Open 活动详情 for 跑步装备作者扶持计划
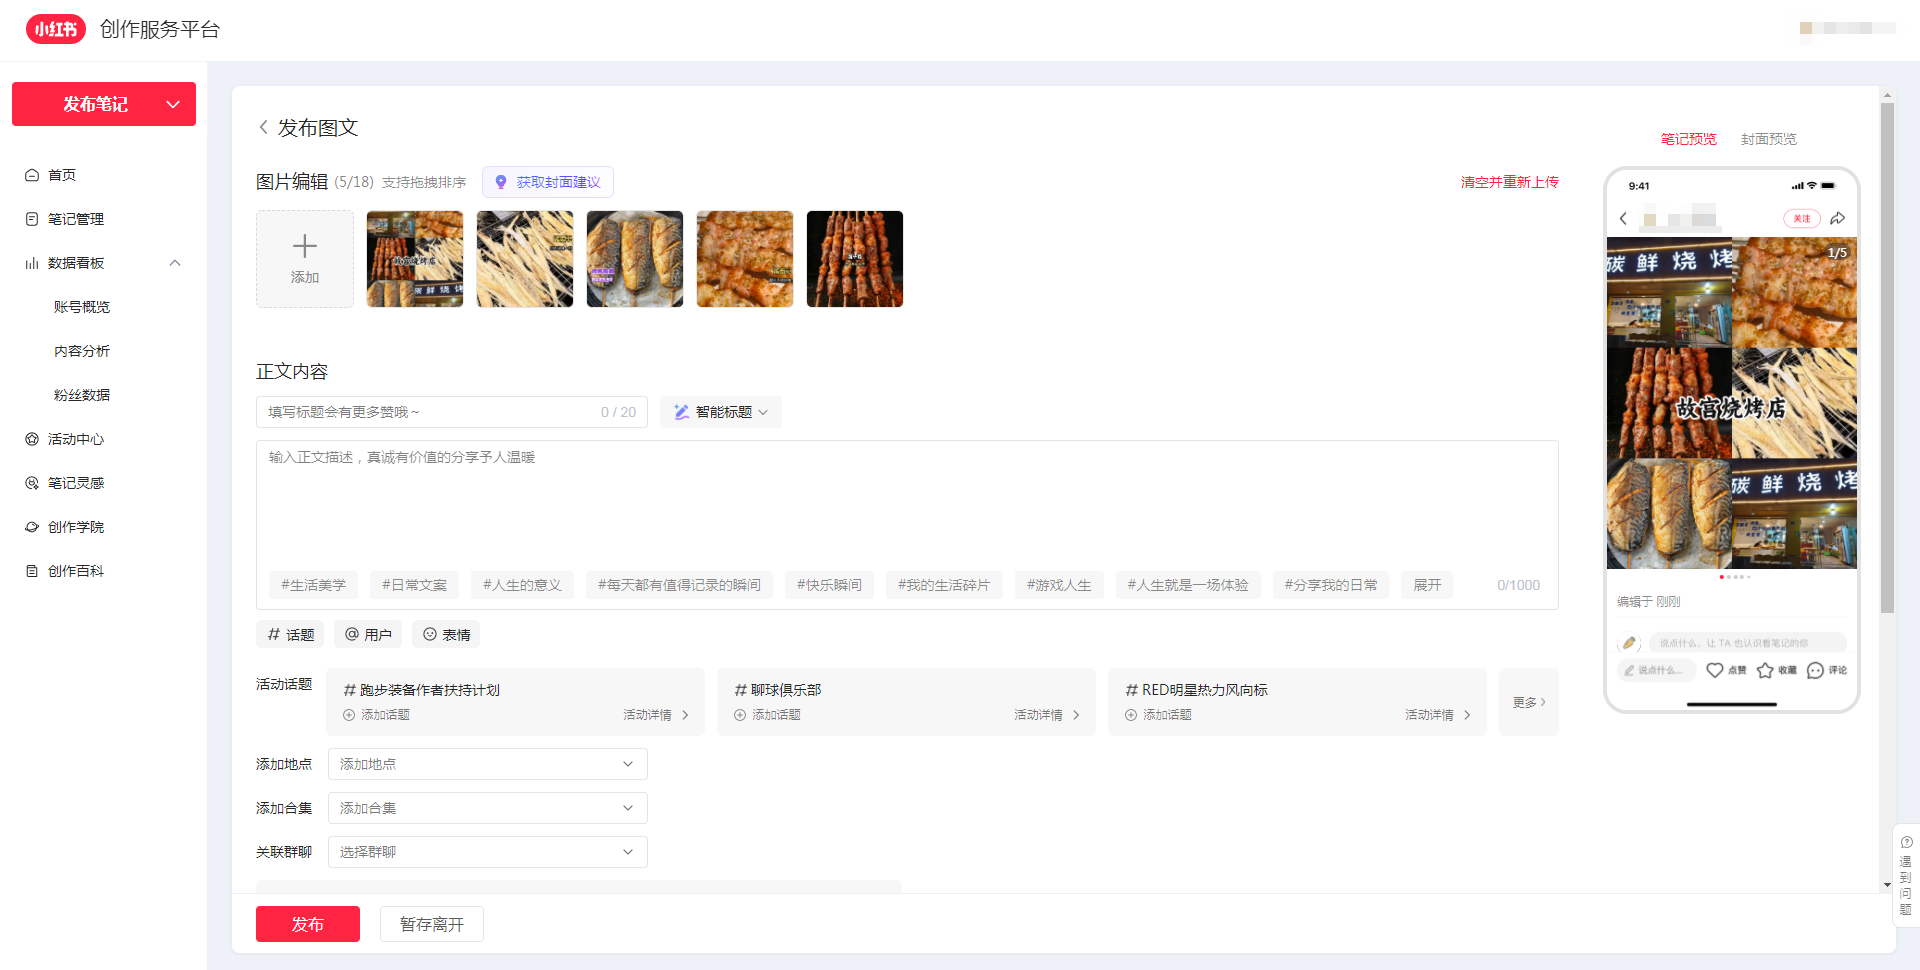1920x970 pixels. click(x=656, y=715)
